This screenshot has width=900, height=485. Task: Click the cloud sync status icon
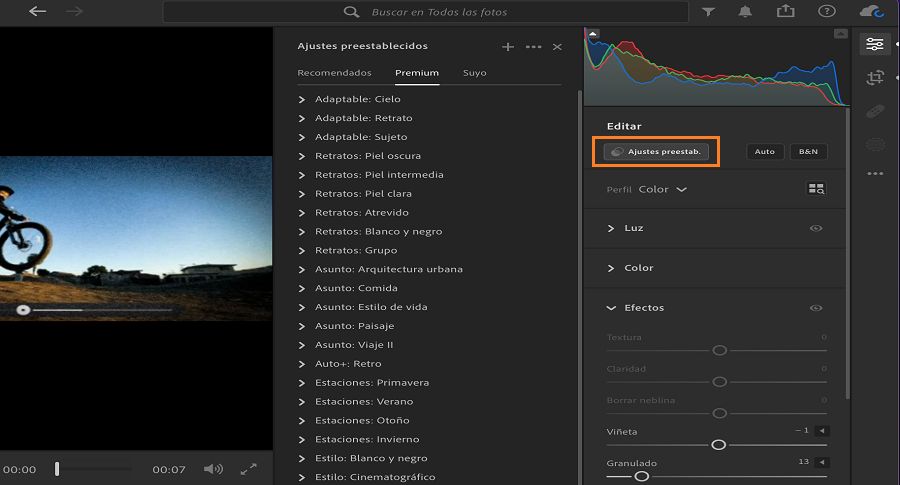point(870,12)
